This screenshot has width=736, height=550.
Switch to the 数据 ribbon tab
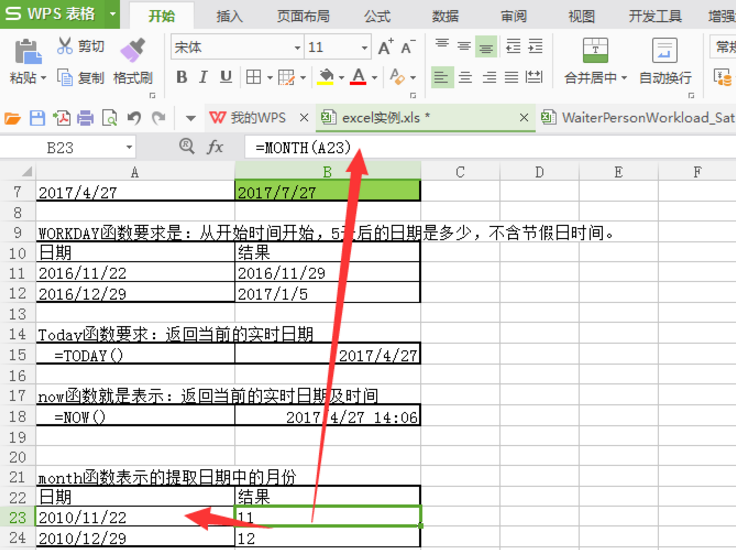pos(445,16)
